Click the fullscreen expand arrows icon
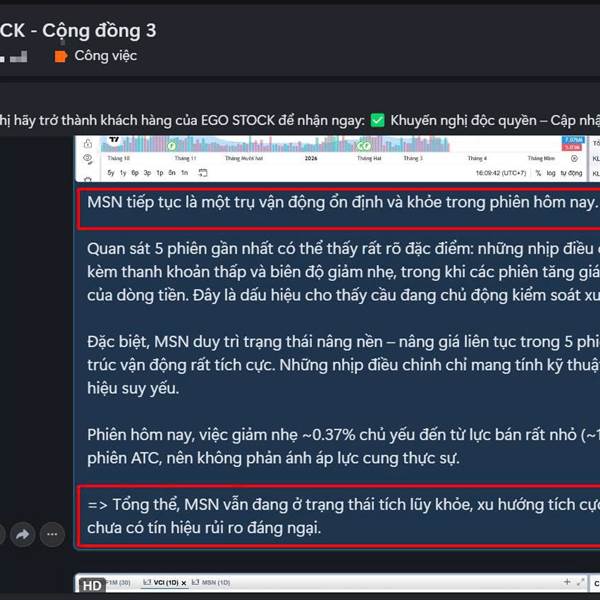Screen dimensions: 600x600 tap(580, 582)
